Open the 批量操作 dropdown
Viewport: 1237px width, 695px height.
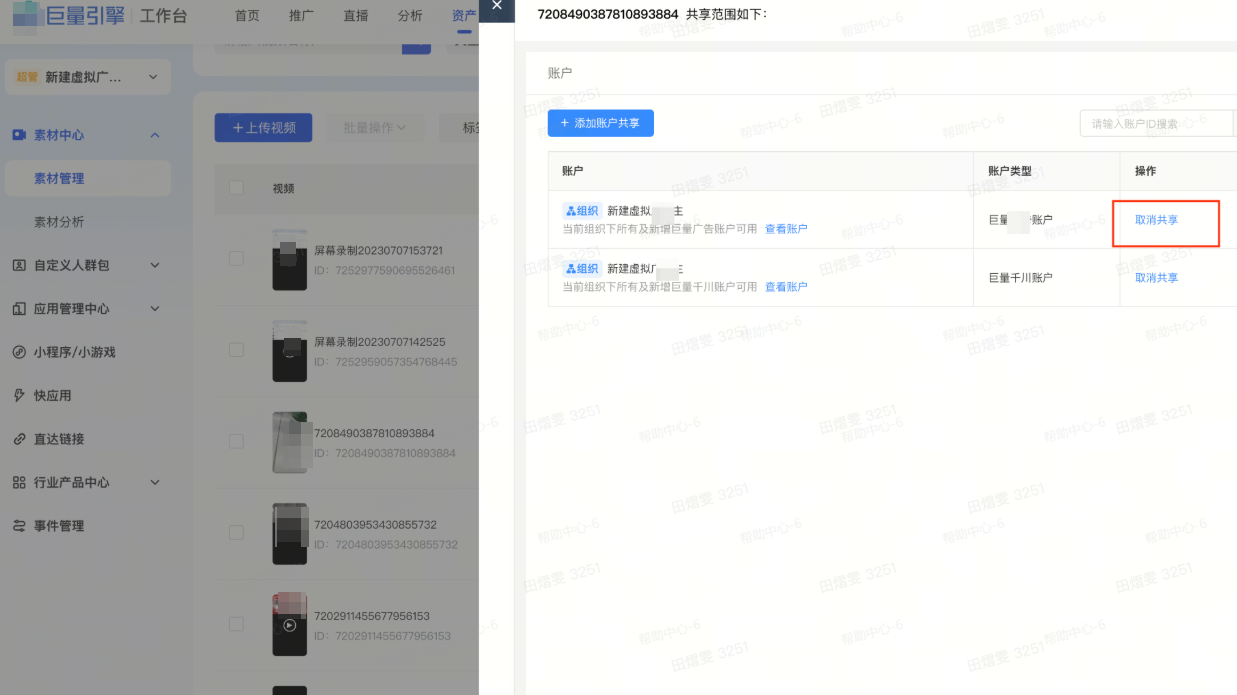click(x=375, y=128)
